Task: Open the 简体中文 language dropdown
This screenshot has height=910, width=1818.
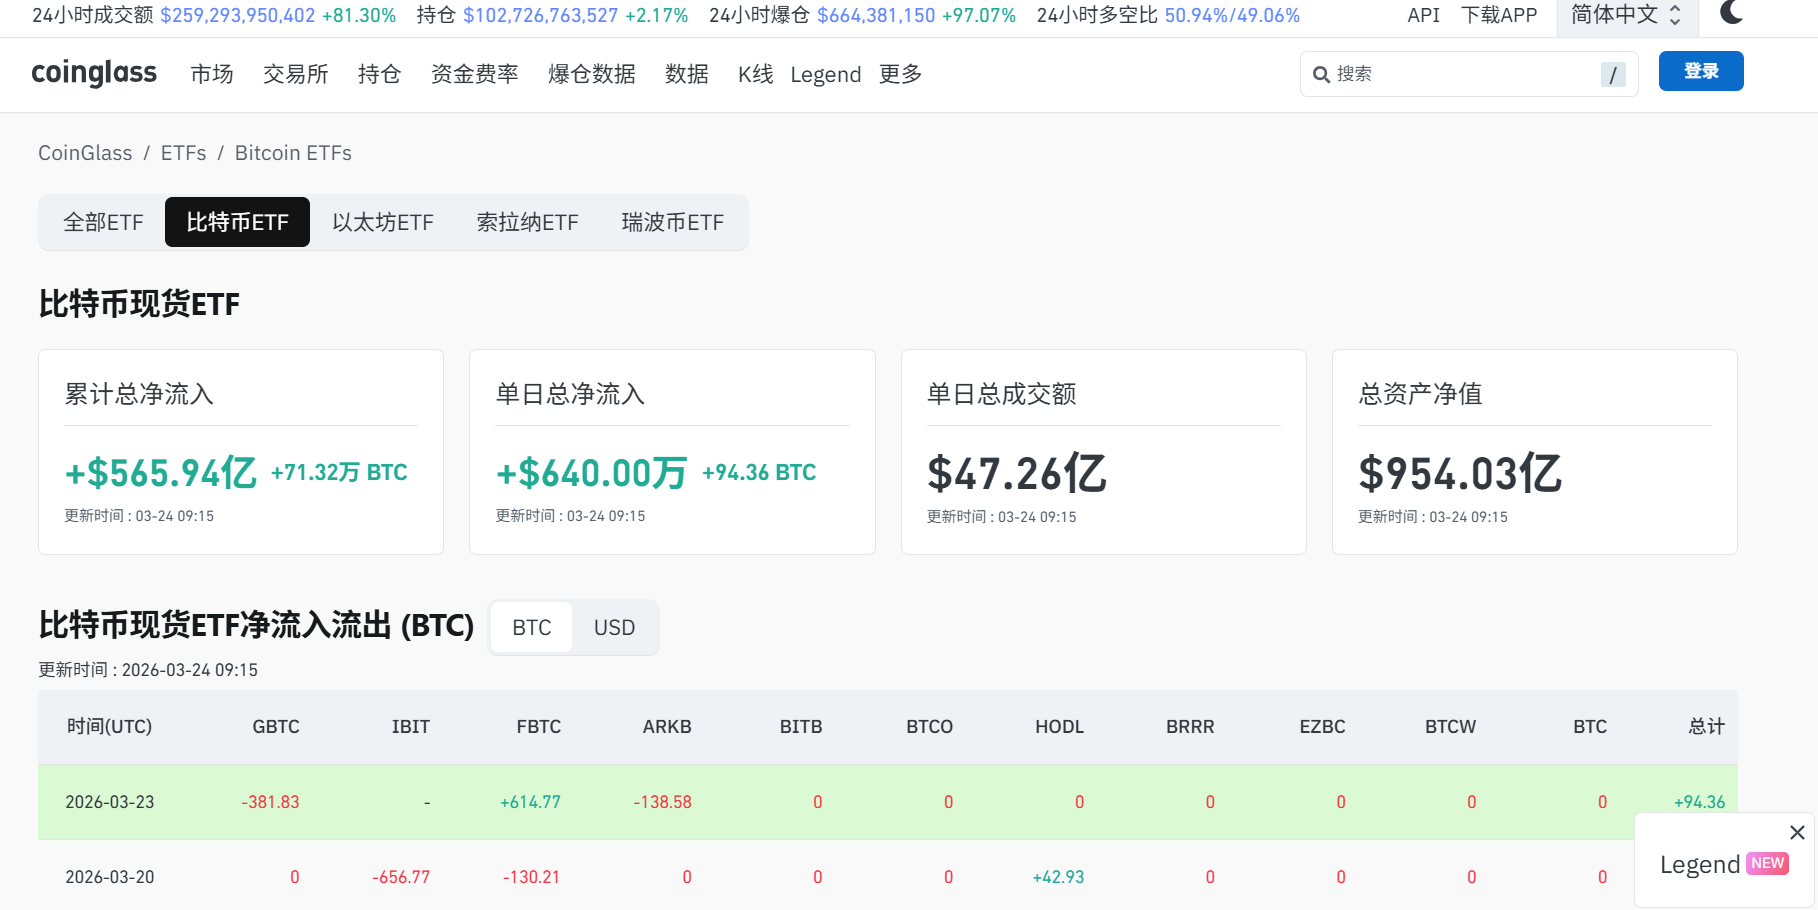Action: pos(1625,15)
